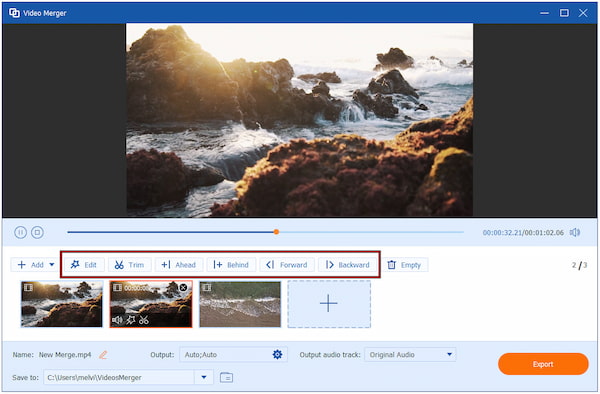
Task: Click the playback time readout
Action: click(x=523, y=233)
